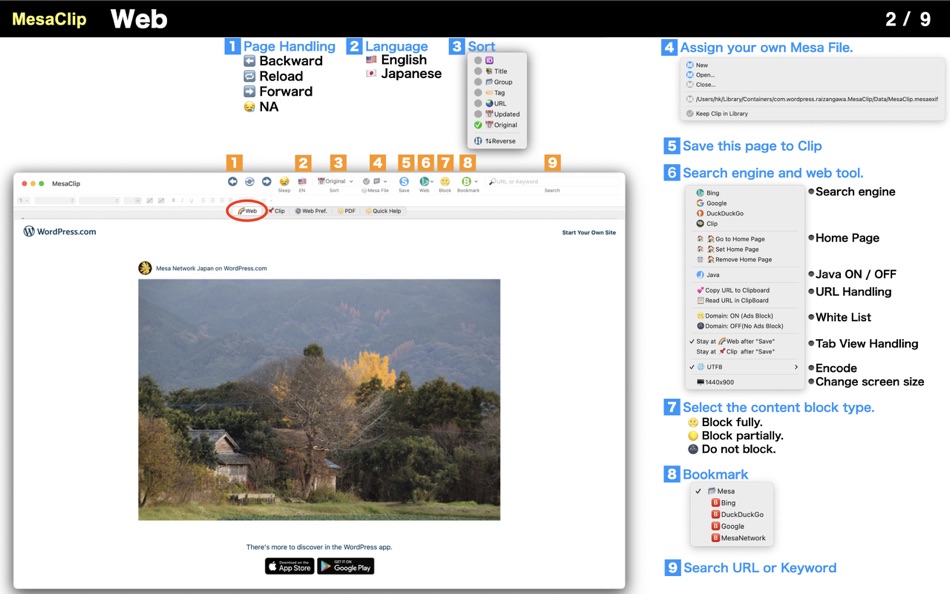Screen dimensions: 950x594
Task: Toggle Reverse sort order
Action: tap(495, 141)
